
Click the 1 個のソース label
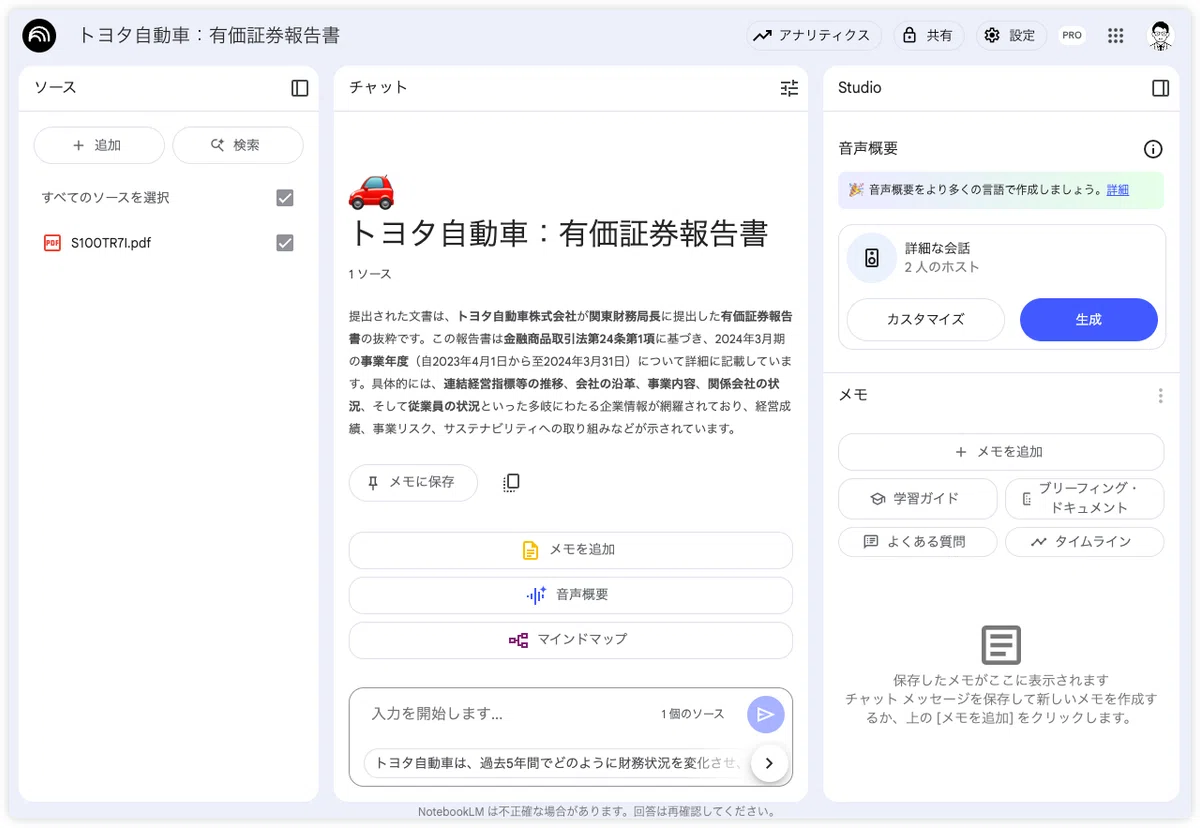[x=692, y=714]
